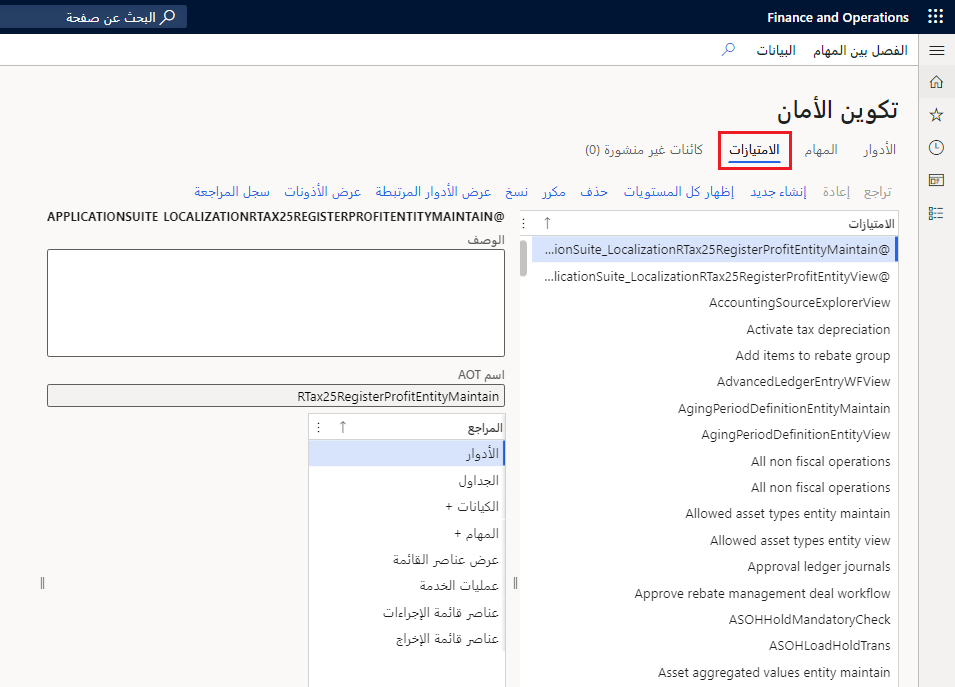Expand the hamburger navigation menu
The image size is (955, 687).
point(936,51)
